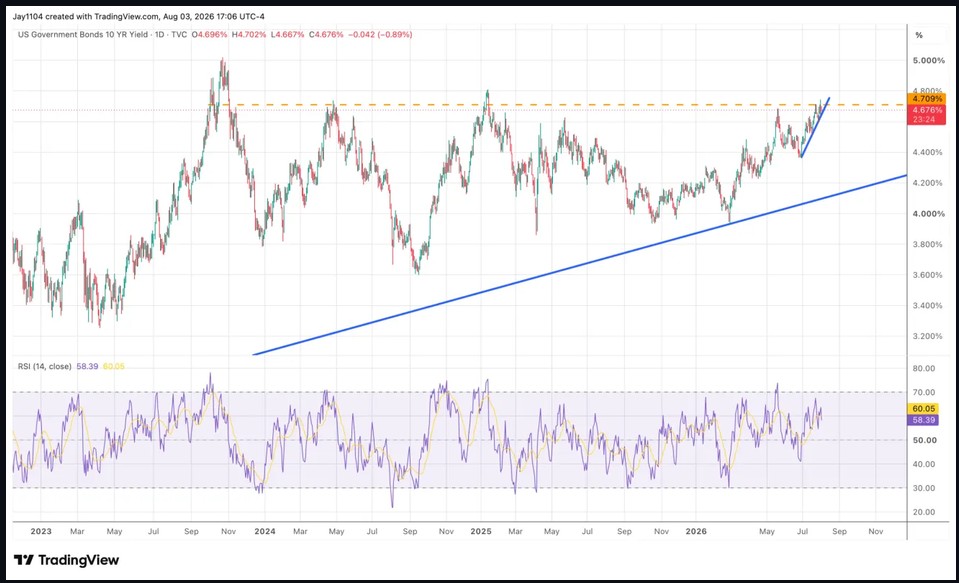Viewport: 959px width, 583px height.
Task: Click the 3.400% price axis label
Action: pos(928,305)
